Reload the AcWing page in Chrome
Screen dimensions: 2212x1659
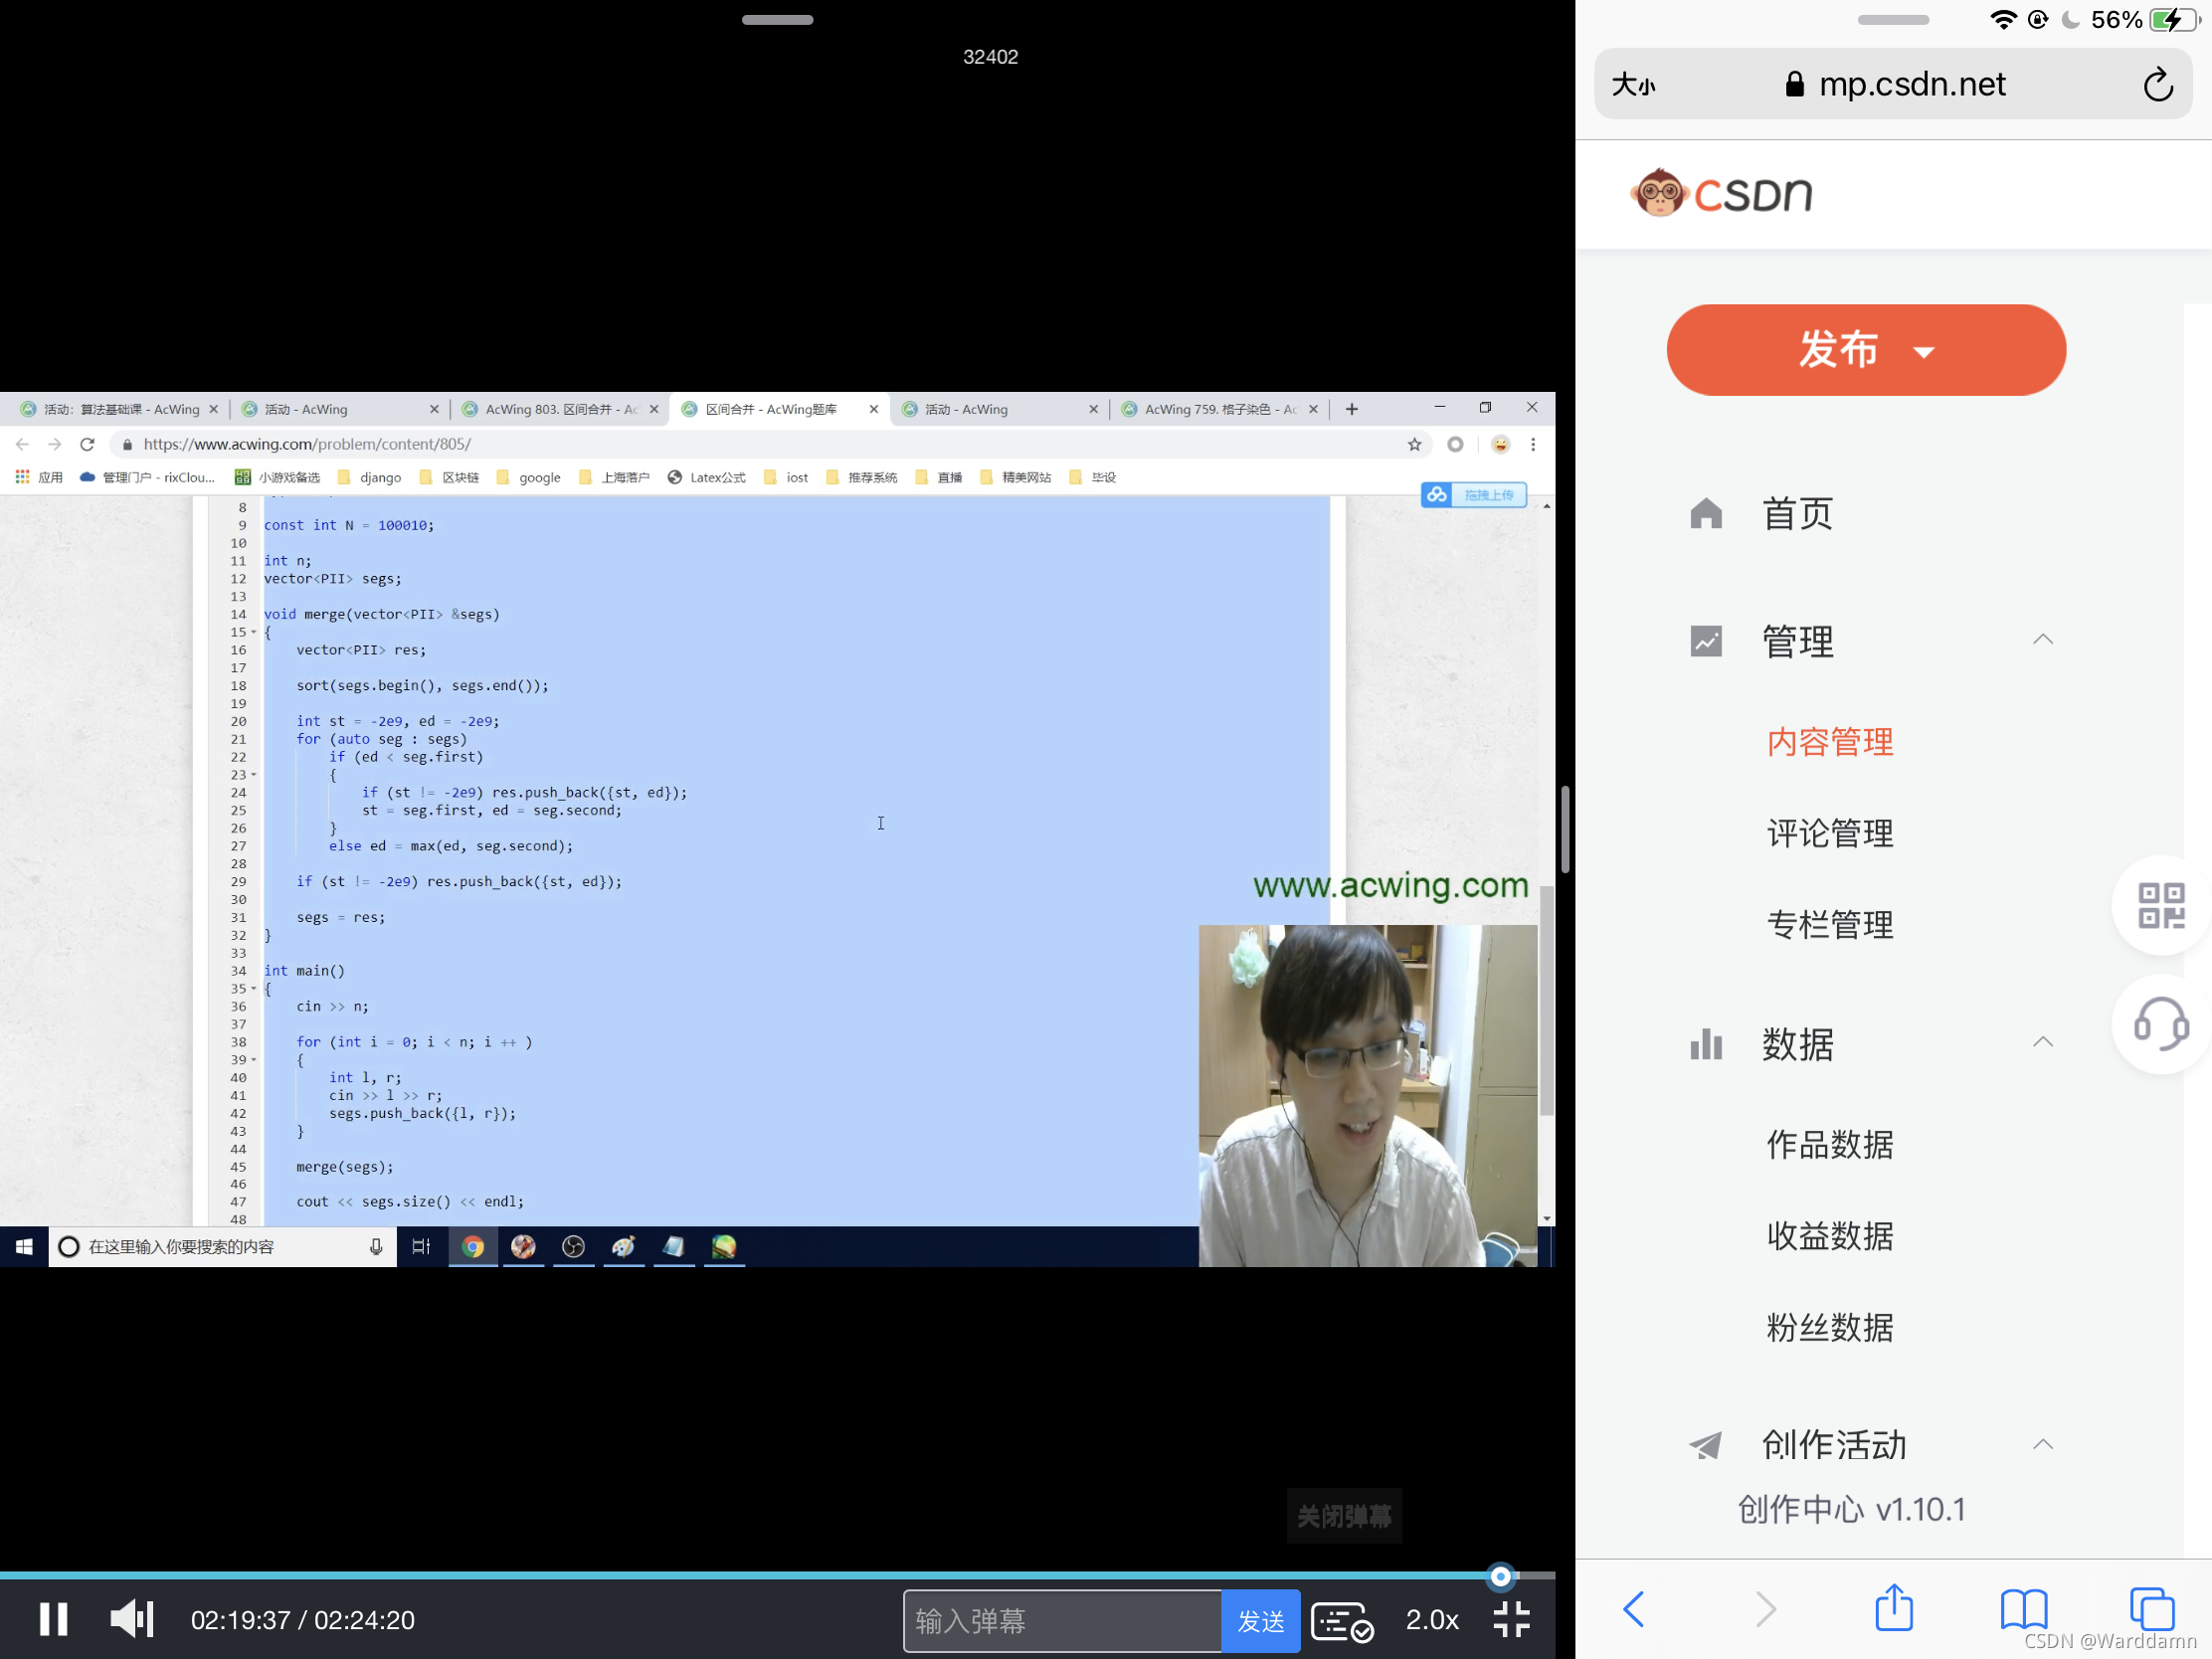pos(87,444)
